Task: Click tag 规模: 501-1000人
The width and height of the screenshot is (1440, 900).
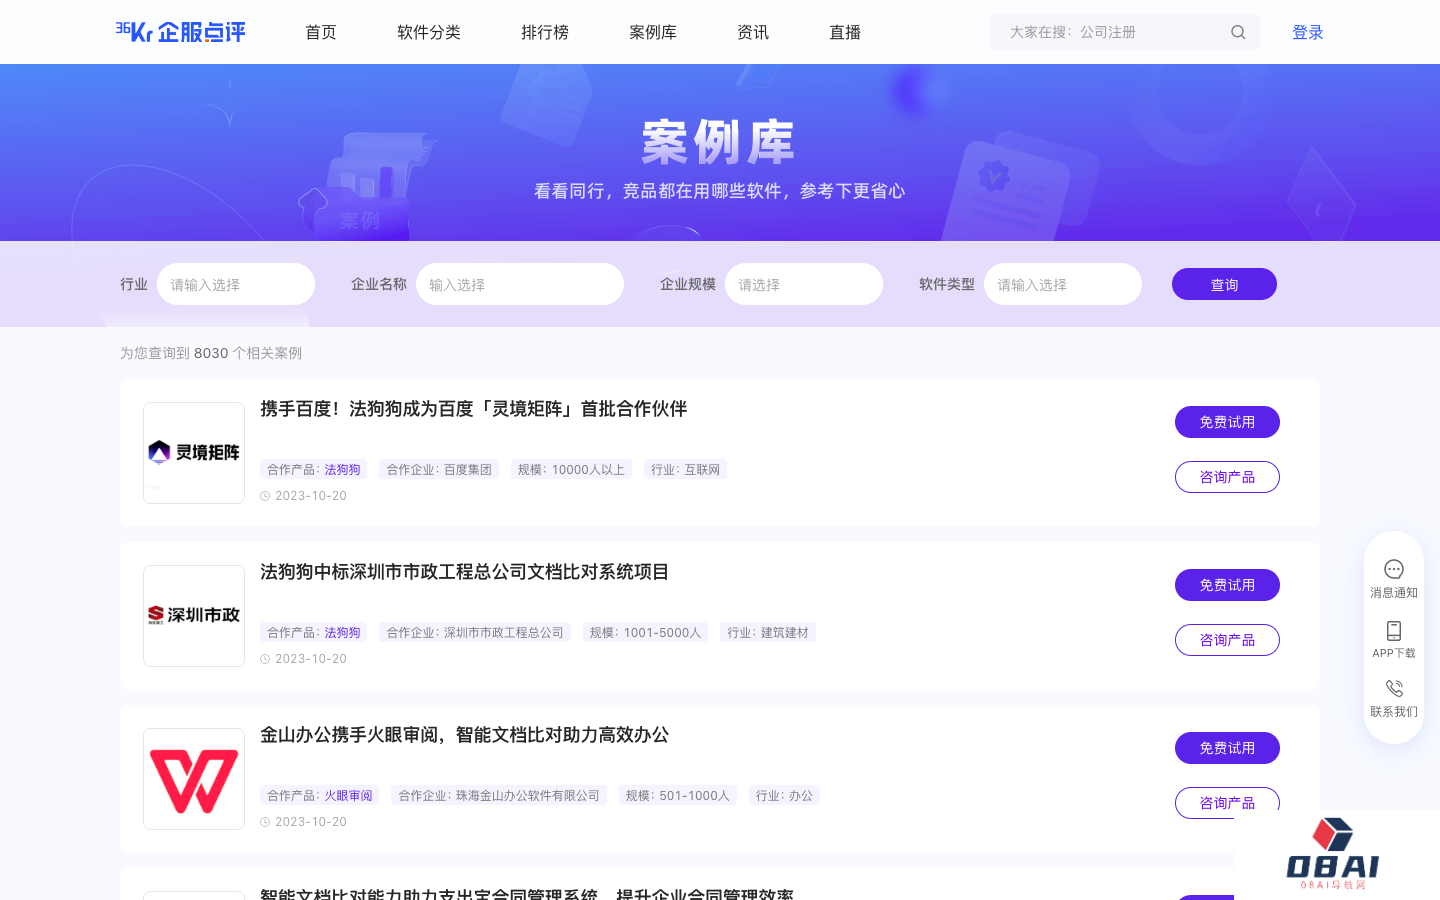Action: 678,796
